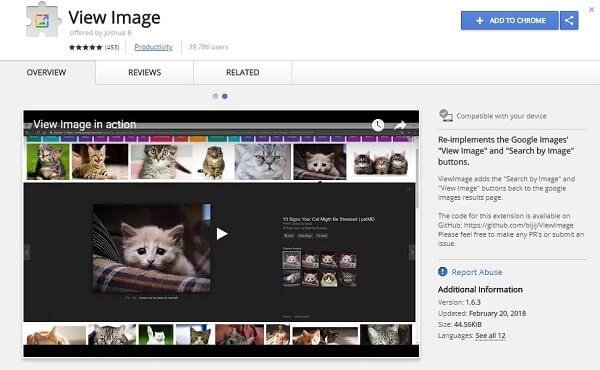Click the Updated February 20, 2018 text
This screenshot has height=370, width=600.
click(x=482, y=313)
